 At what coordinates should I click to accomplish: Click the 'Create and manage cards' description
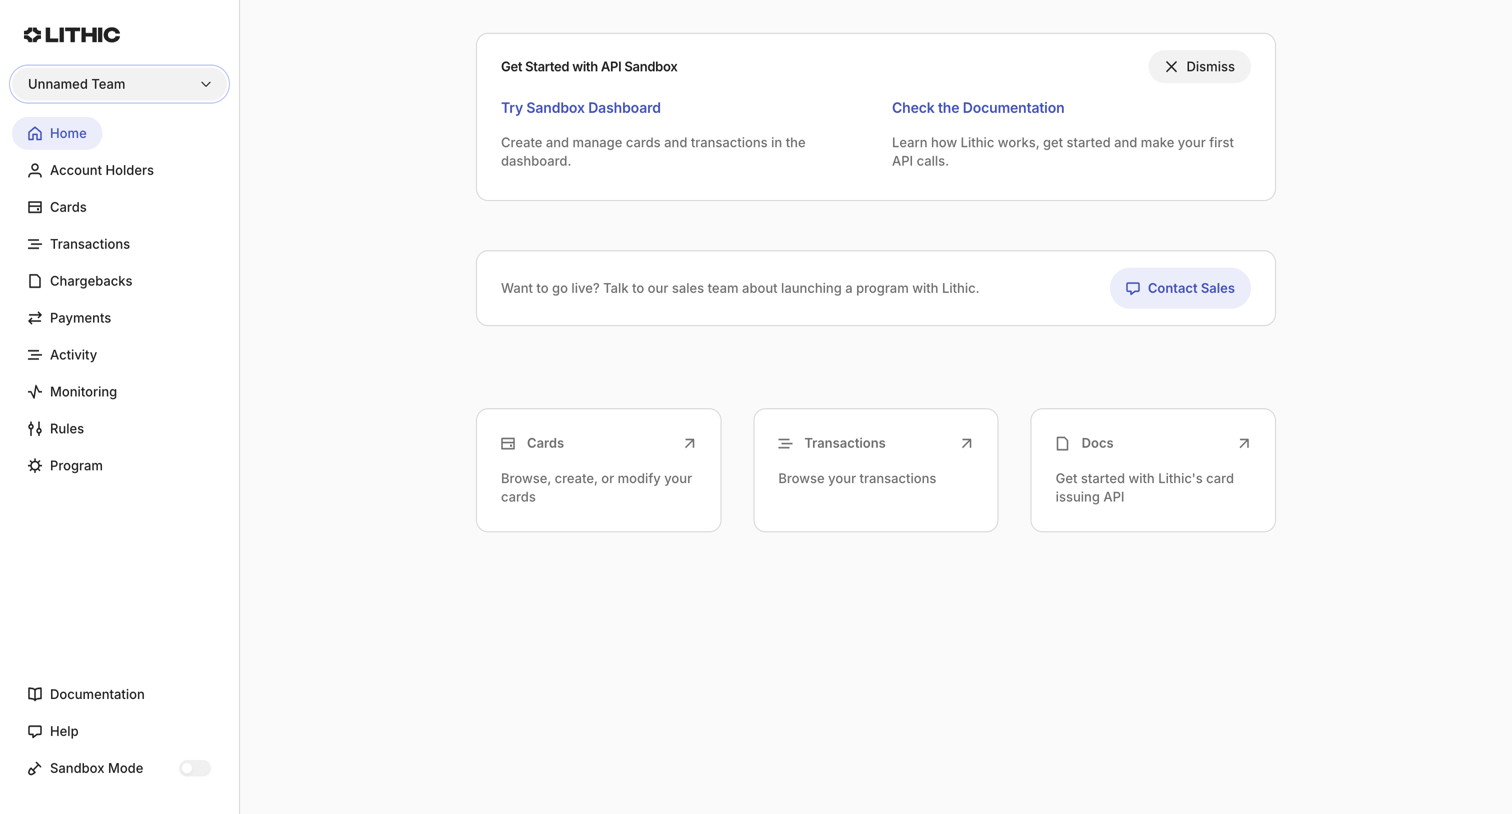(x=653, y=152)
